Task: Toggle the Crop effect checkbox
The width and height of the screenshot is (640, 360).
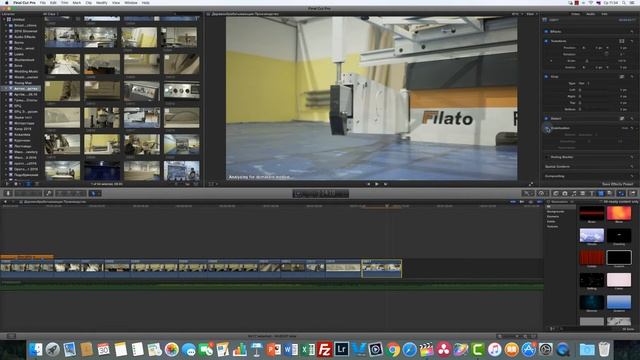Action: point(546,77)
